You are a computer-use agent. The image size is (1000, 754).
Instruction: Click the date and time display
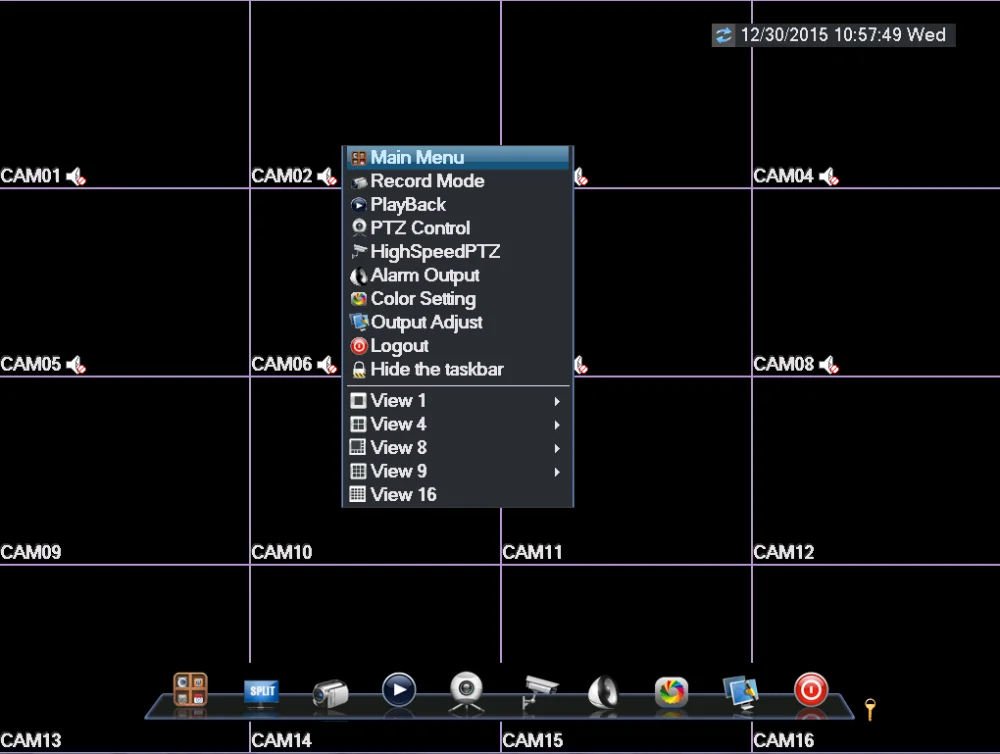[x=843, y=35]
